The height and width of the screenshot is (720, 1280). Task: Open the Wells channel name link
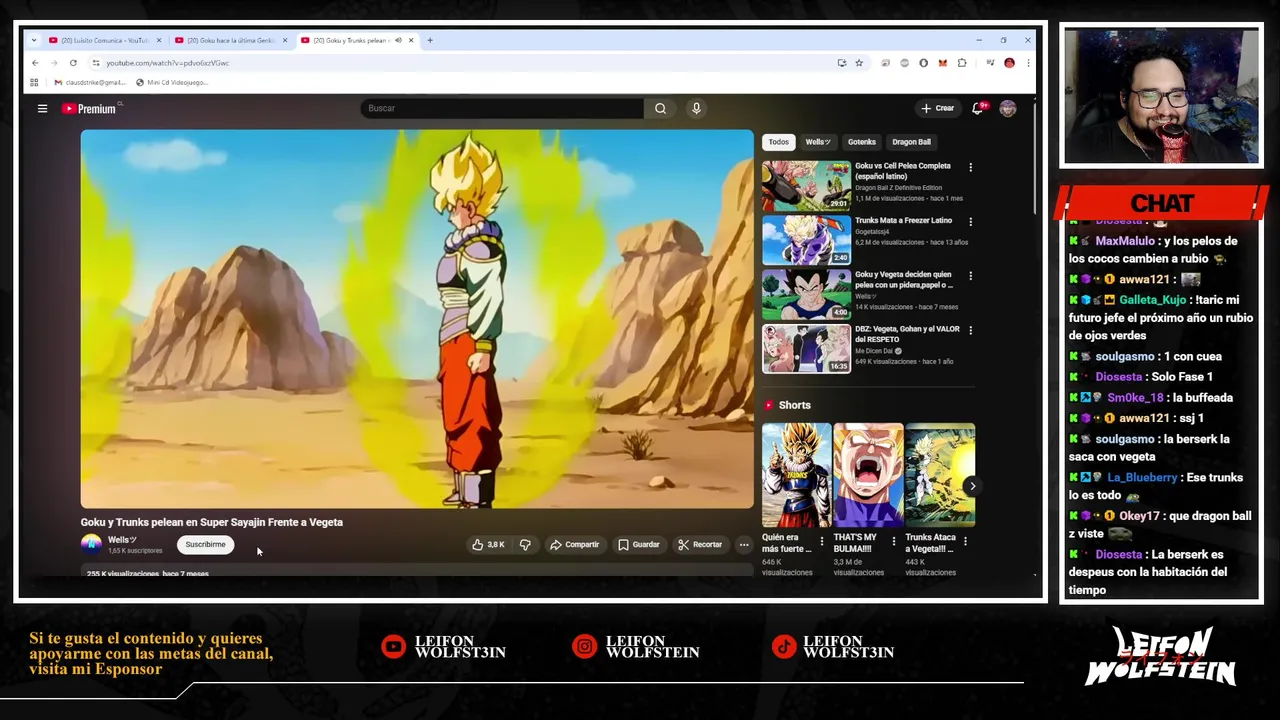[122, 540]
